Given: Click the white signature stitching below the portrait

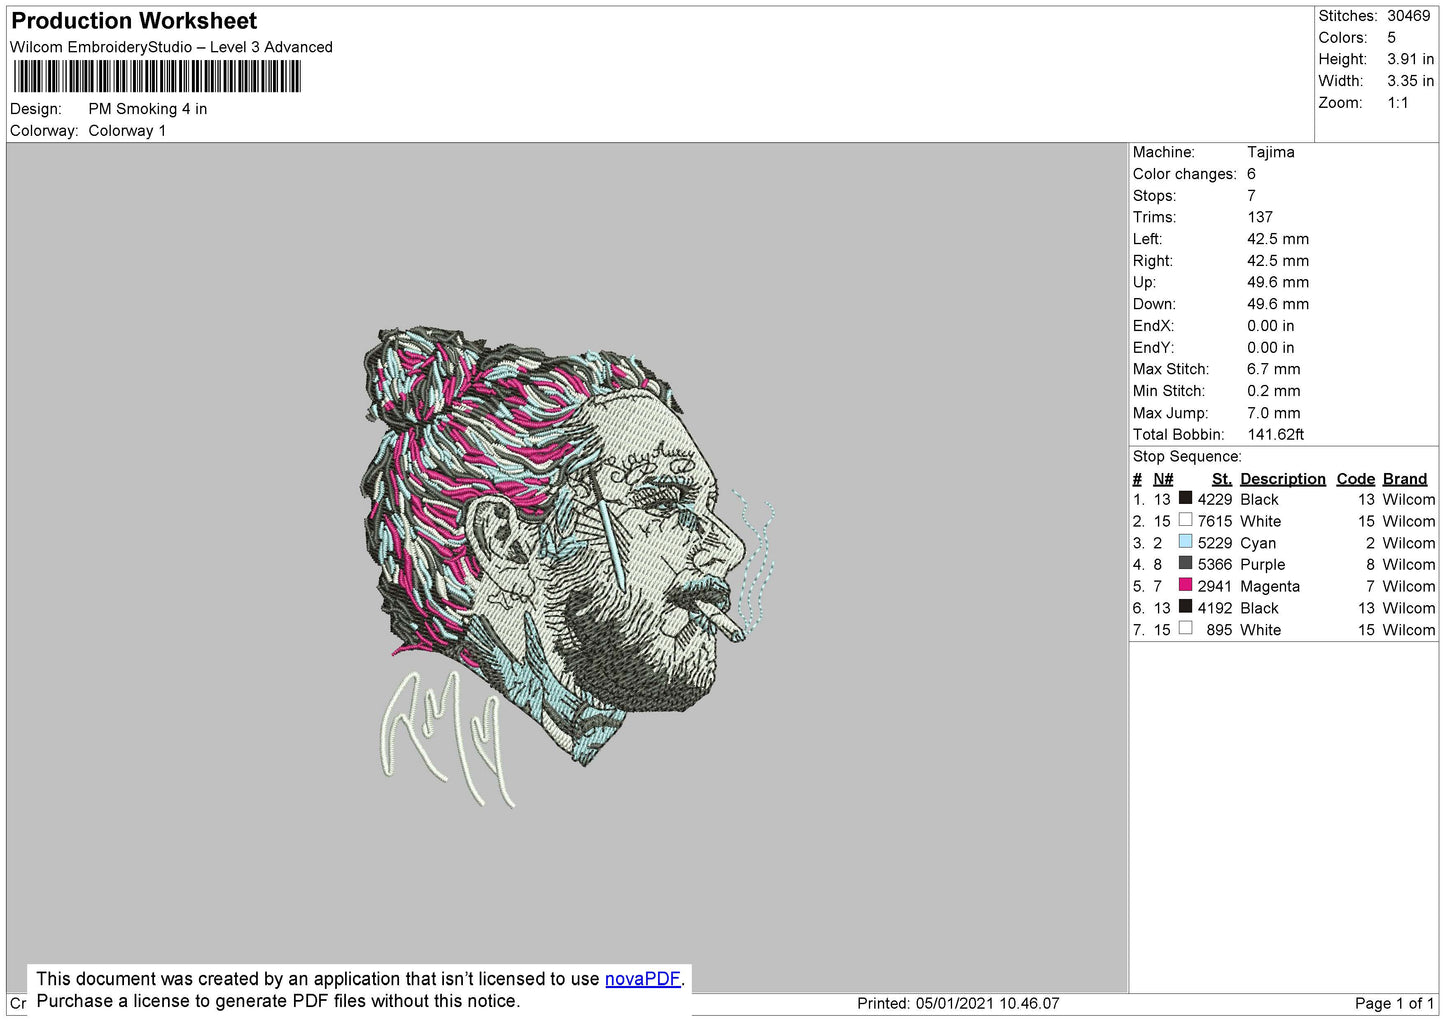Looking at the screenshot, I should (x=447, y=736).
